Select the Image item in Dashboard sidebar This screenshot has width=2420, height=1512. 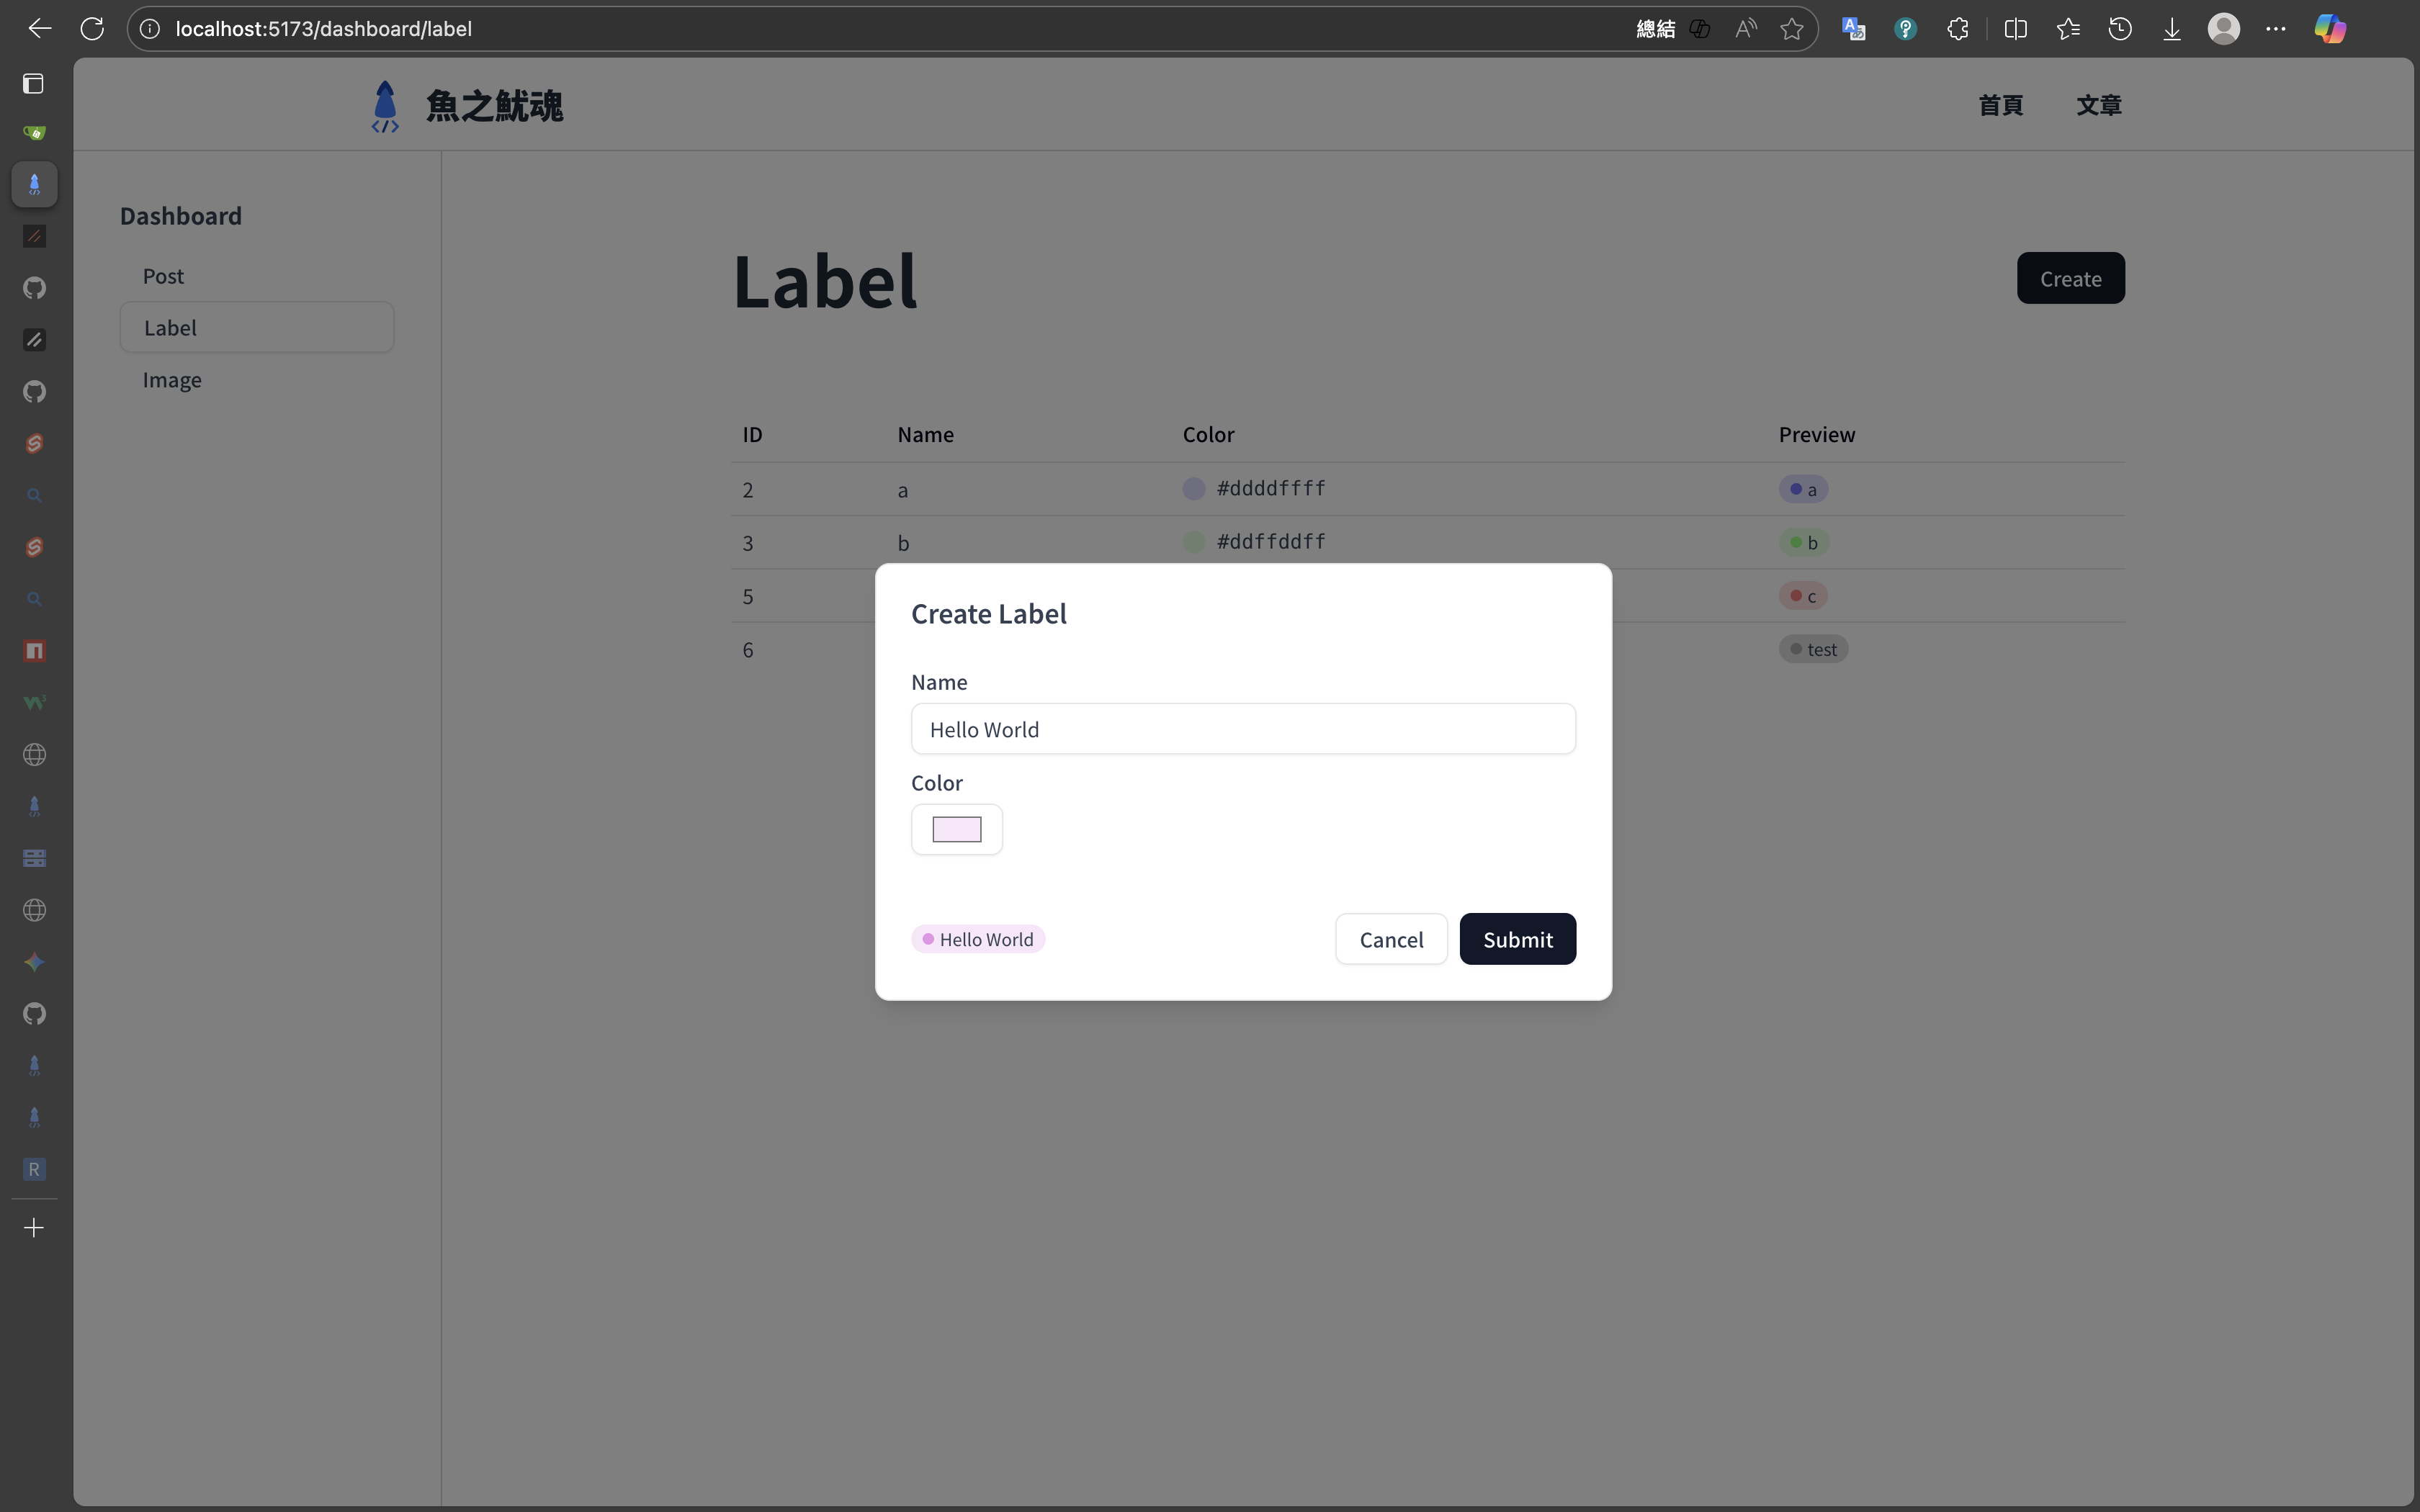(172, 380)
